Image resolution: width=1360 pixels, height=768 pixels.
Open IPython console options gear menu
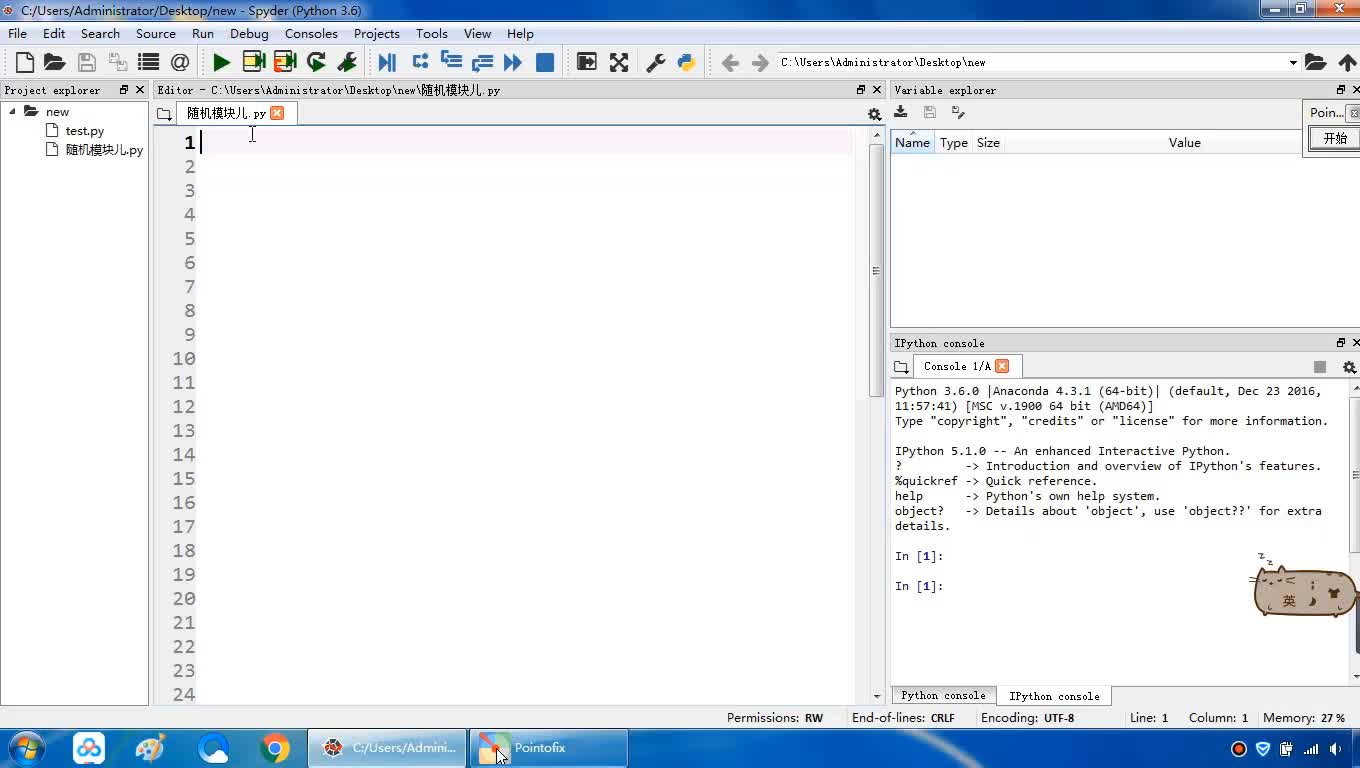click(x=1348, y=367)
